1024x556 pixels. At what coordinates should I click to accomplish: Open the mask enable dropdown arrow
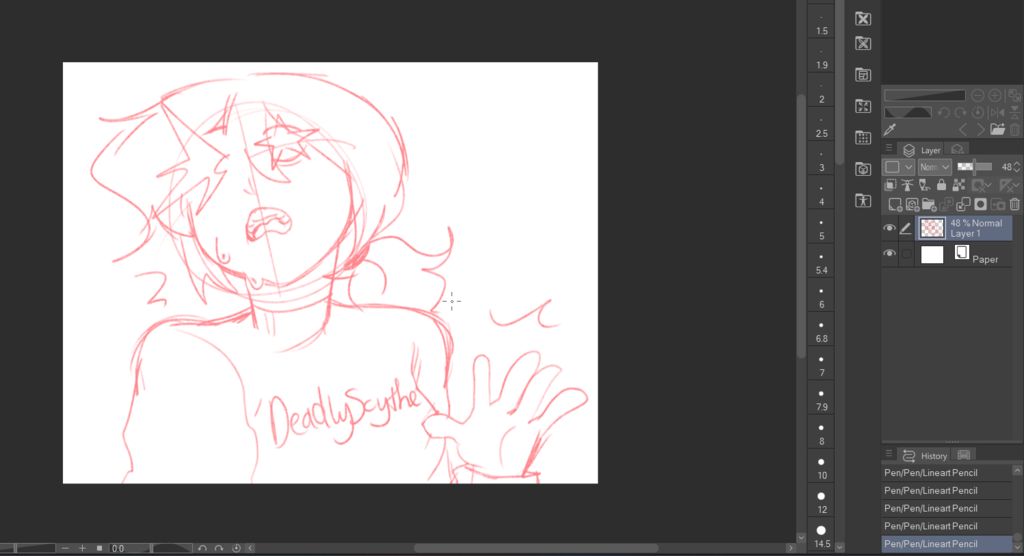pos(987,186)
